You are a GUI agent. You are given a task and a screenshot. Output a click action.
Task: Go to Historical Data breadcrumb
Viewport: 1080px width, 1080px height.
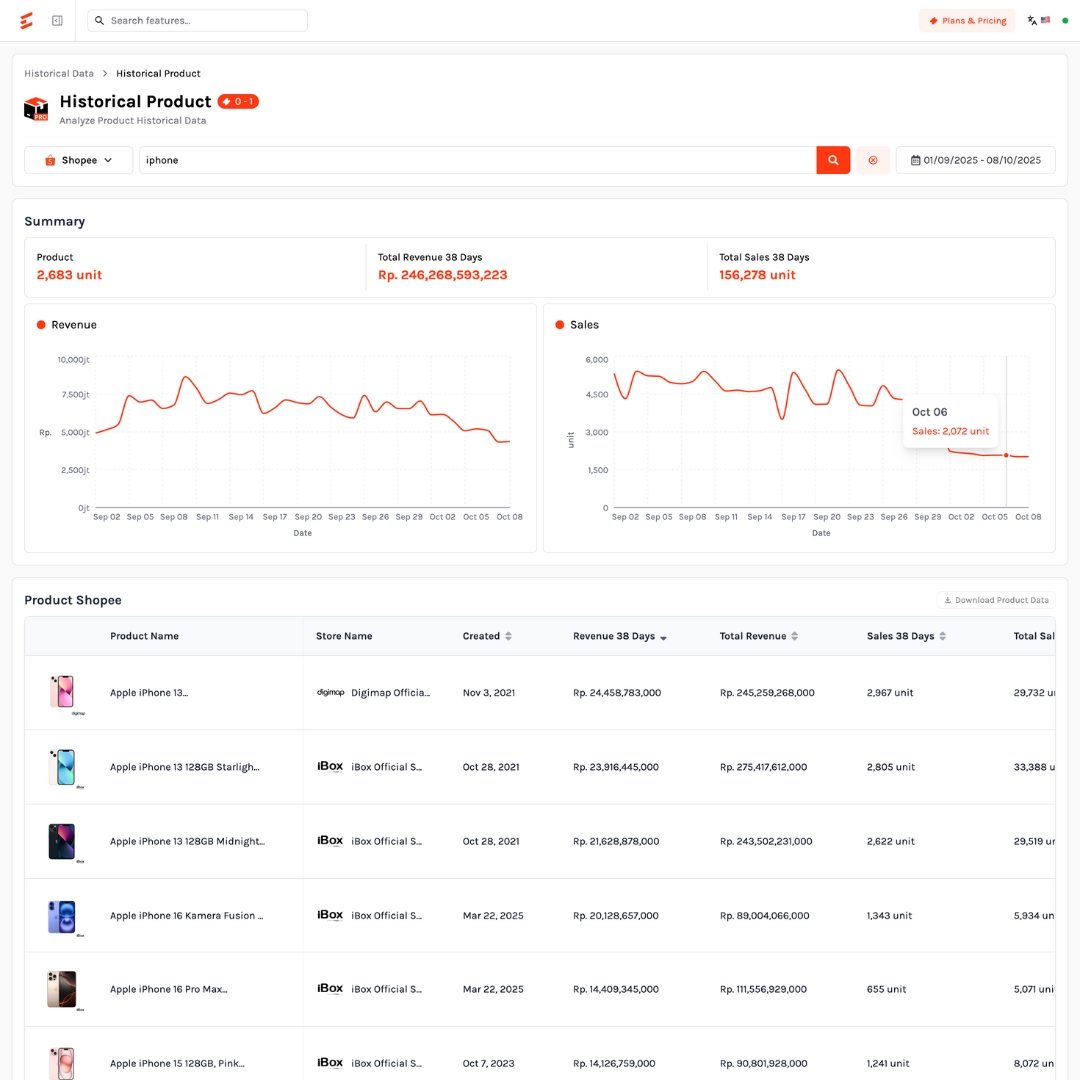(59, 73)
